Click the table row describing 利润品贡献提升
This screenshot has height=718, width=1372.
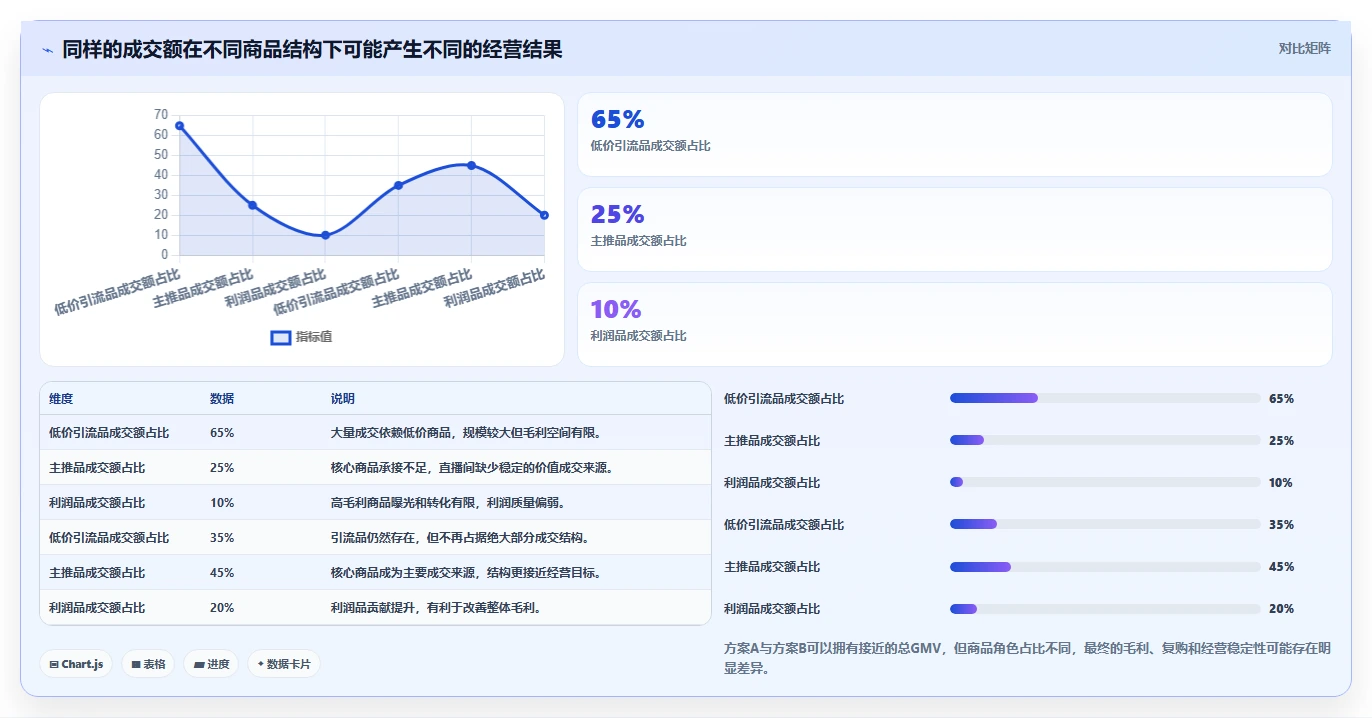coord(375,608)
